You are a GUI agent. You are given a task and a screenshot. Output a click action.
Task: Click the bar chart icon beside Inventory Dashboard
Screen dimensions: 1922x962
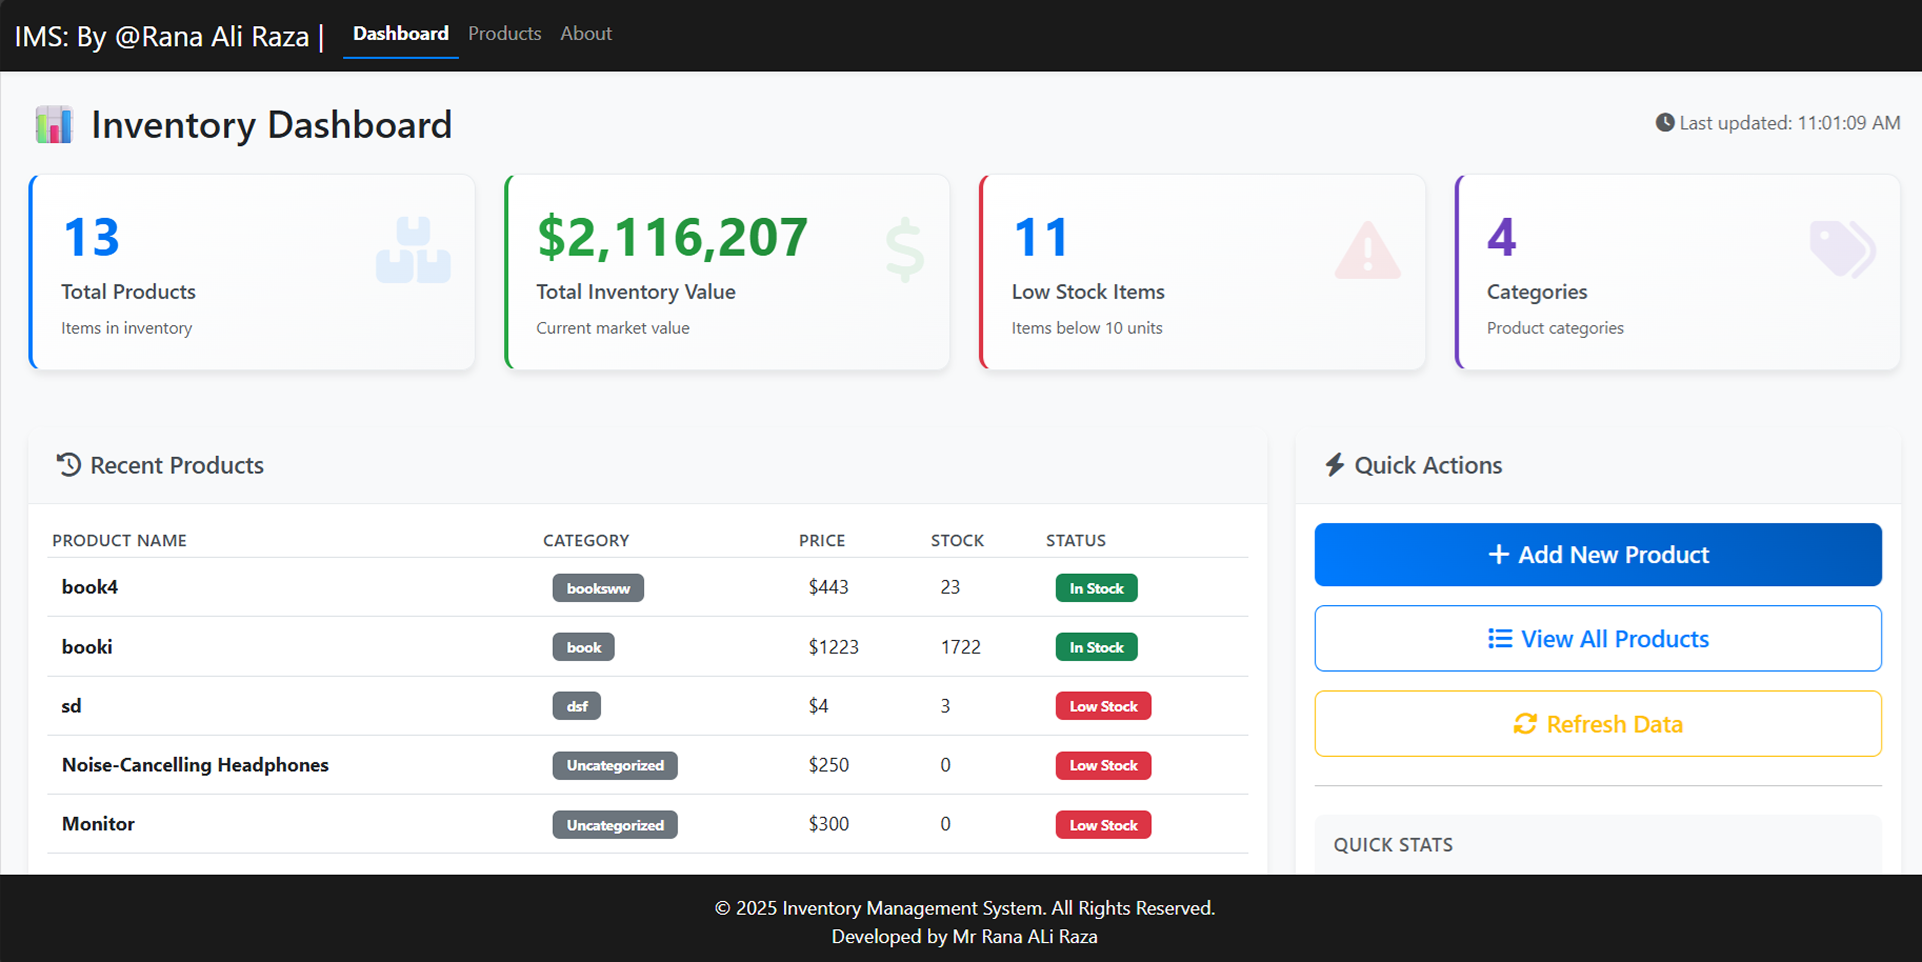click(x=54, y=124)
